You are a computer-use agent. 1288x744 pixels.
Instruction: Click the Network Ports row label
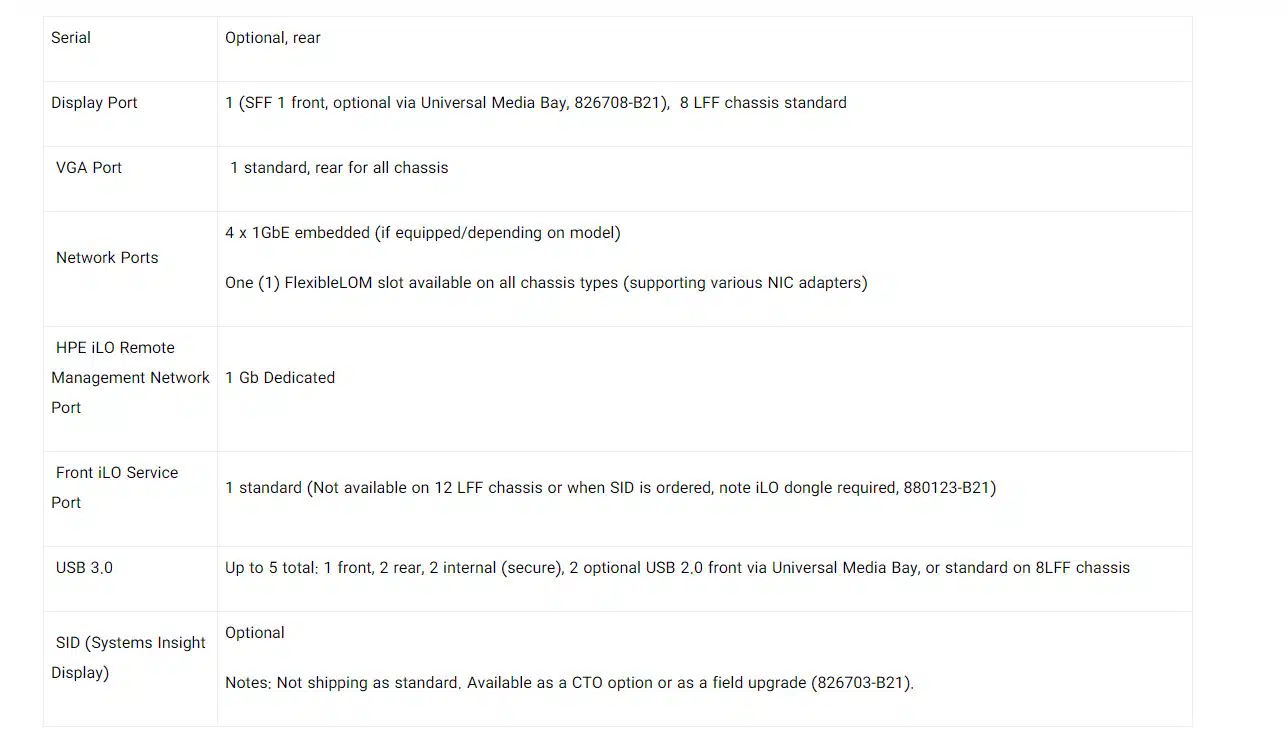tap(107, 258)
